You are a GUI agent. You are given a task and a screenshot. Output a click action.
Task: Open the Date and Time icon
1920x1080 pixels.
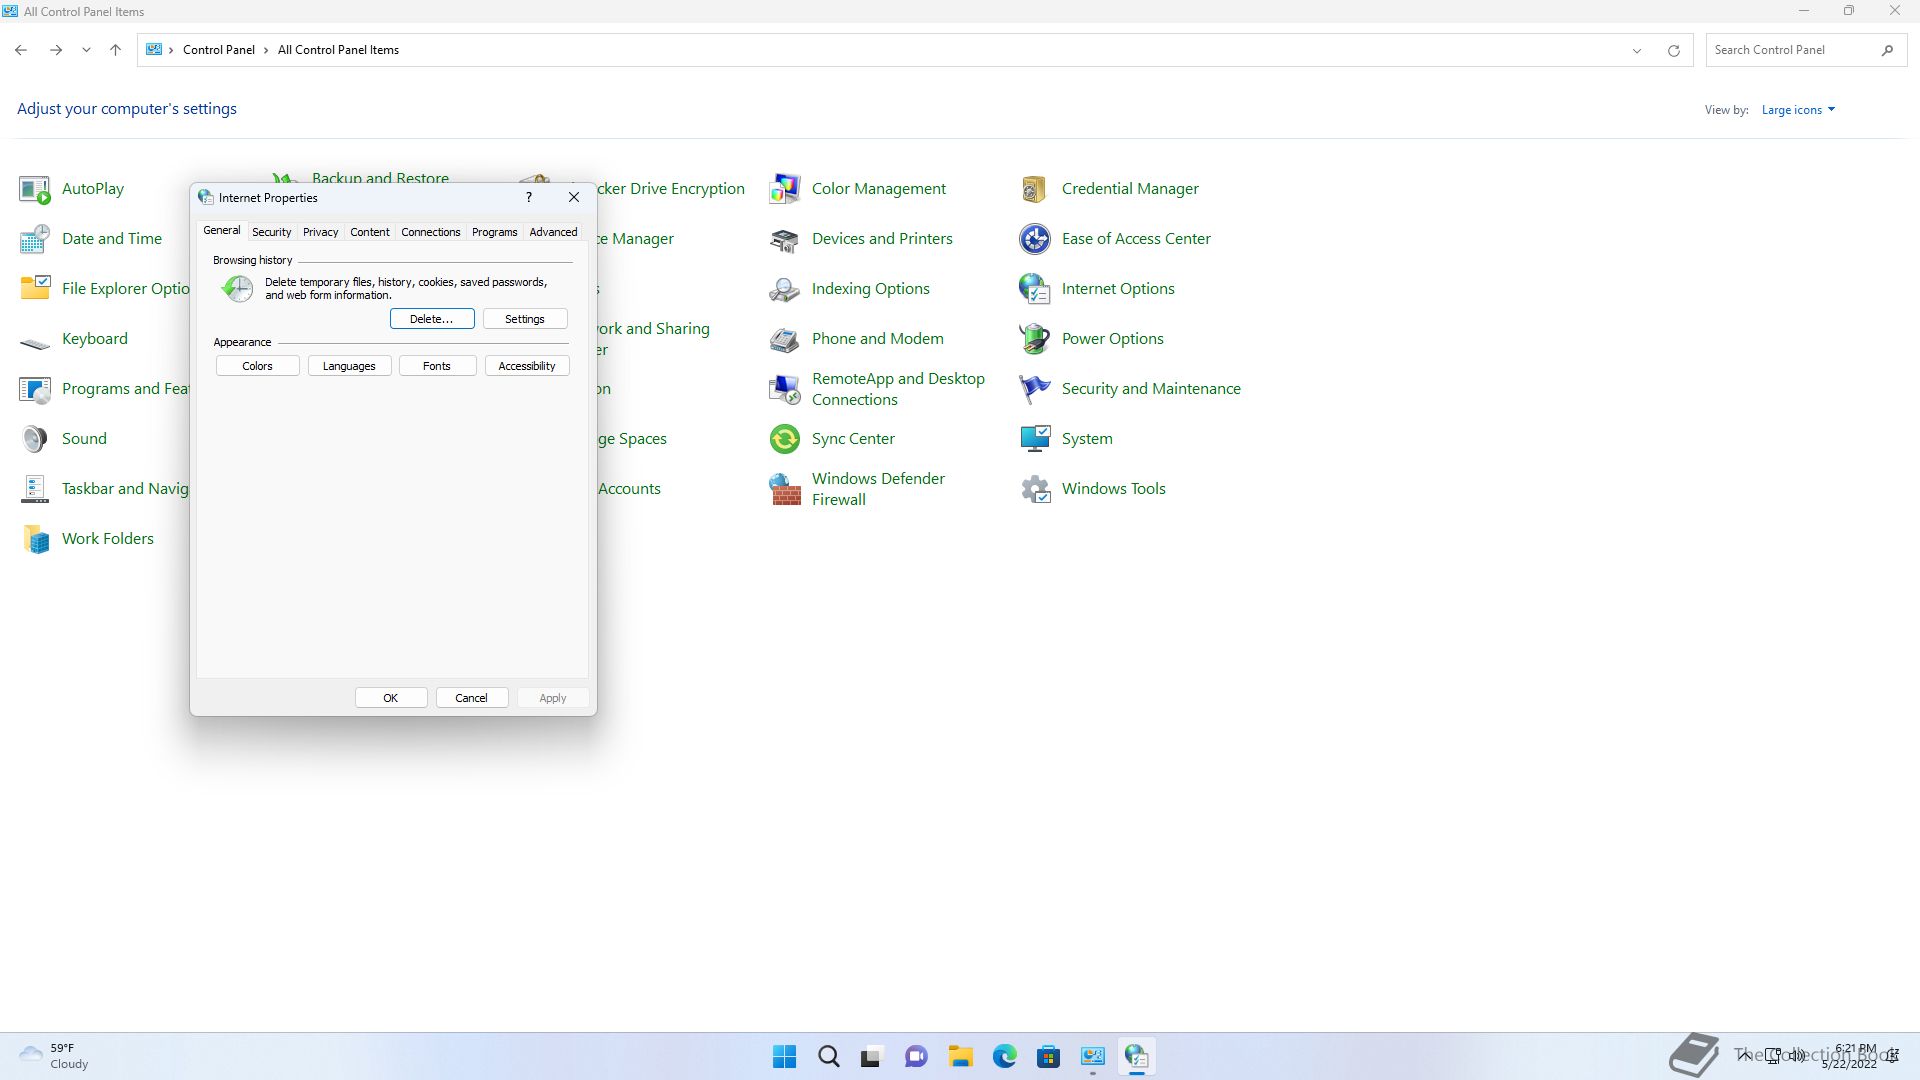click(x=35, y=239)
